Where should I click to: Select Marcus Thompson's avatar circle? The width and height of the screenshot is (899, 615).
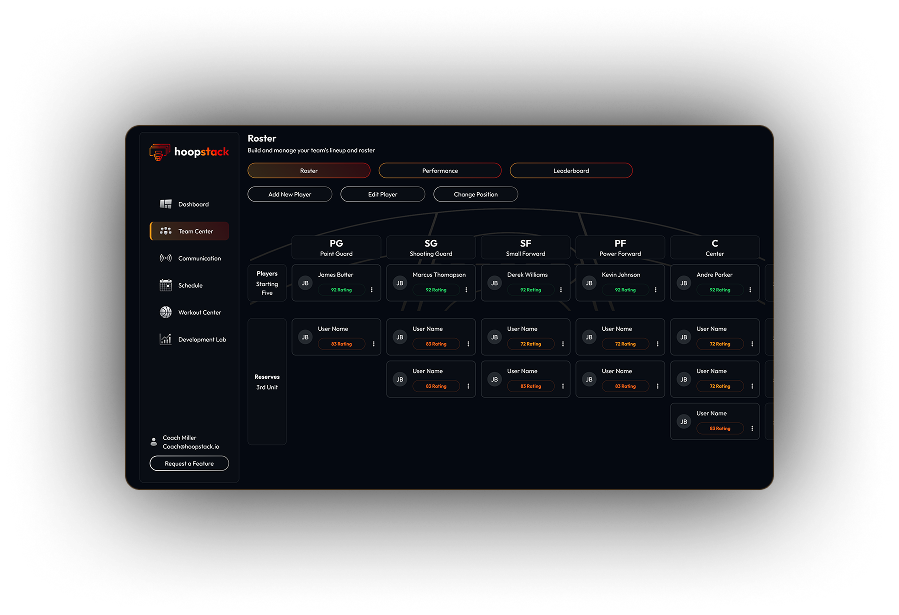[400, 283]
